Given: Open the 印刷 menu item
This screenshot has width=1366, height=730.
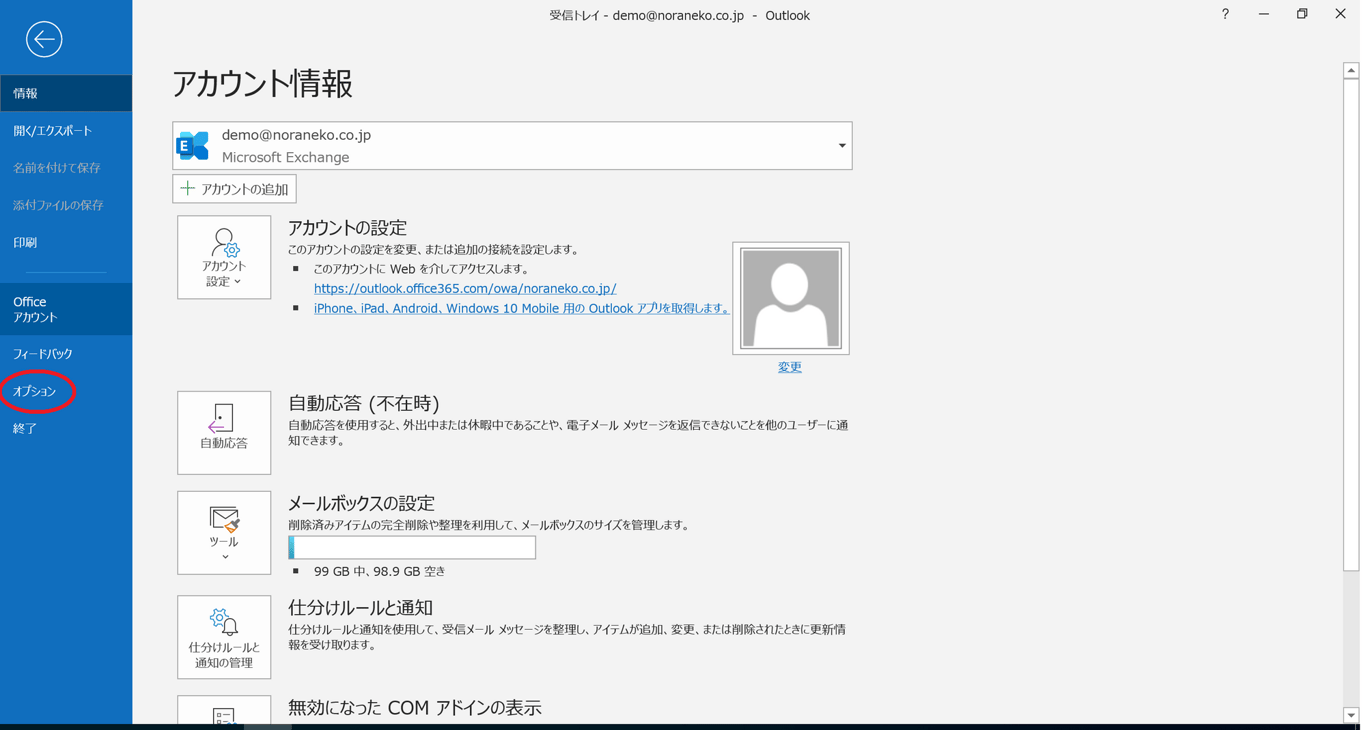Looking at the screenshot, I should pyautogui.click(x=66, y=242).
